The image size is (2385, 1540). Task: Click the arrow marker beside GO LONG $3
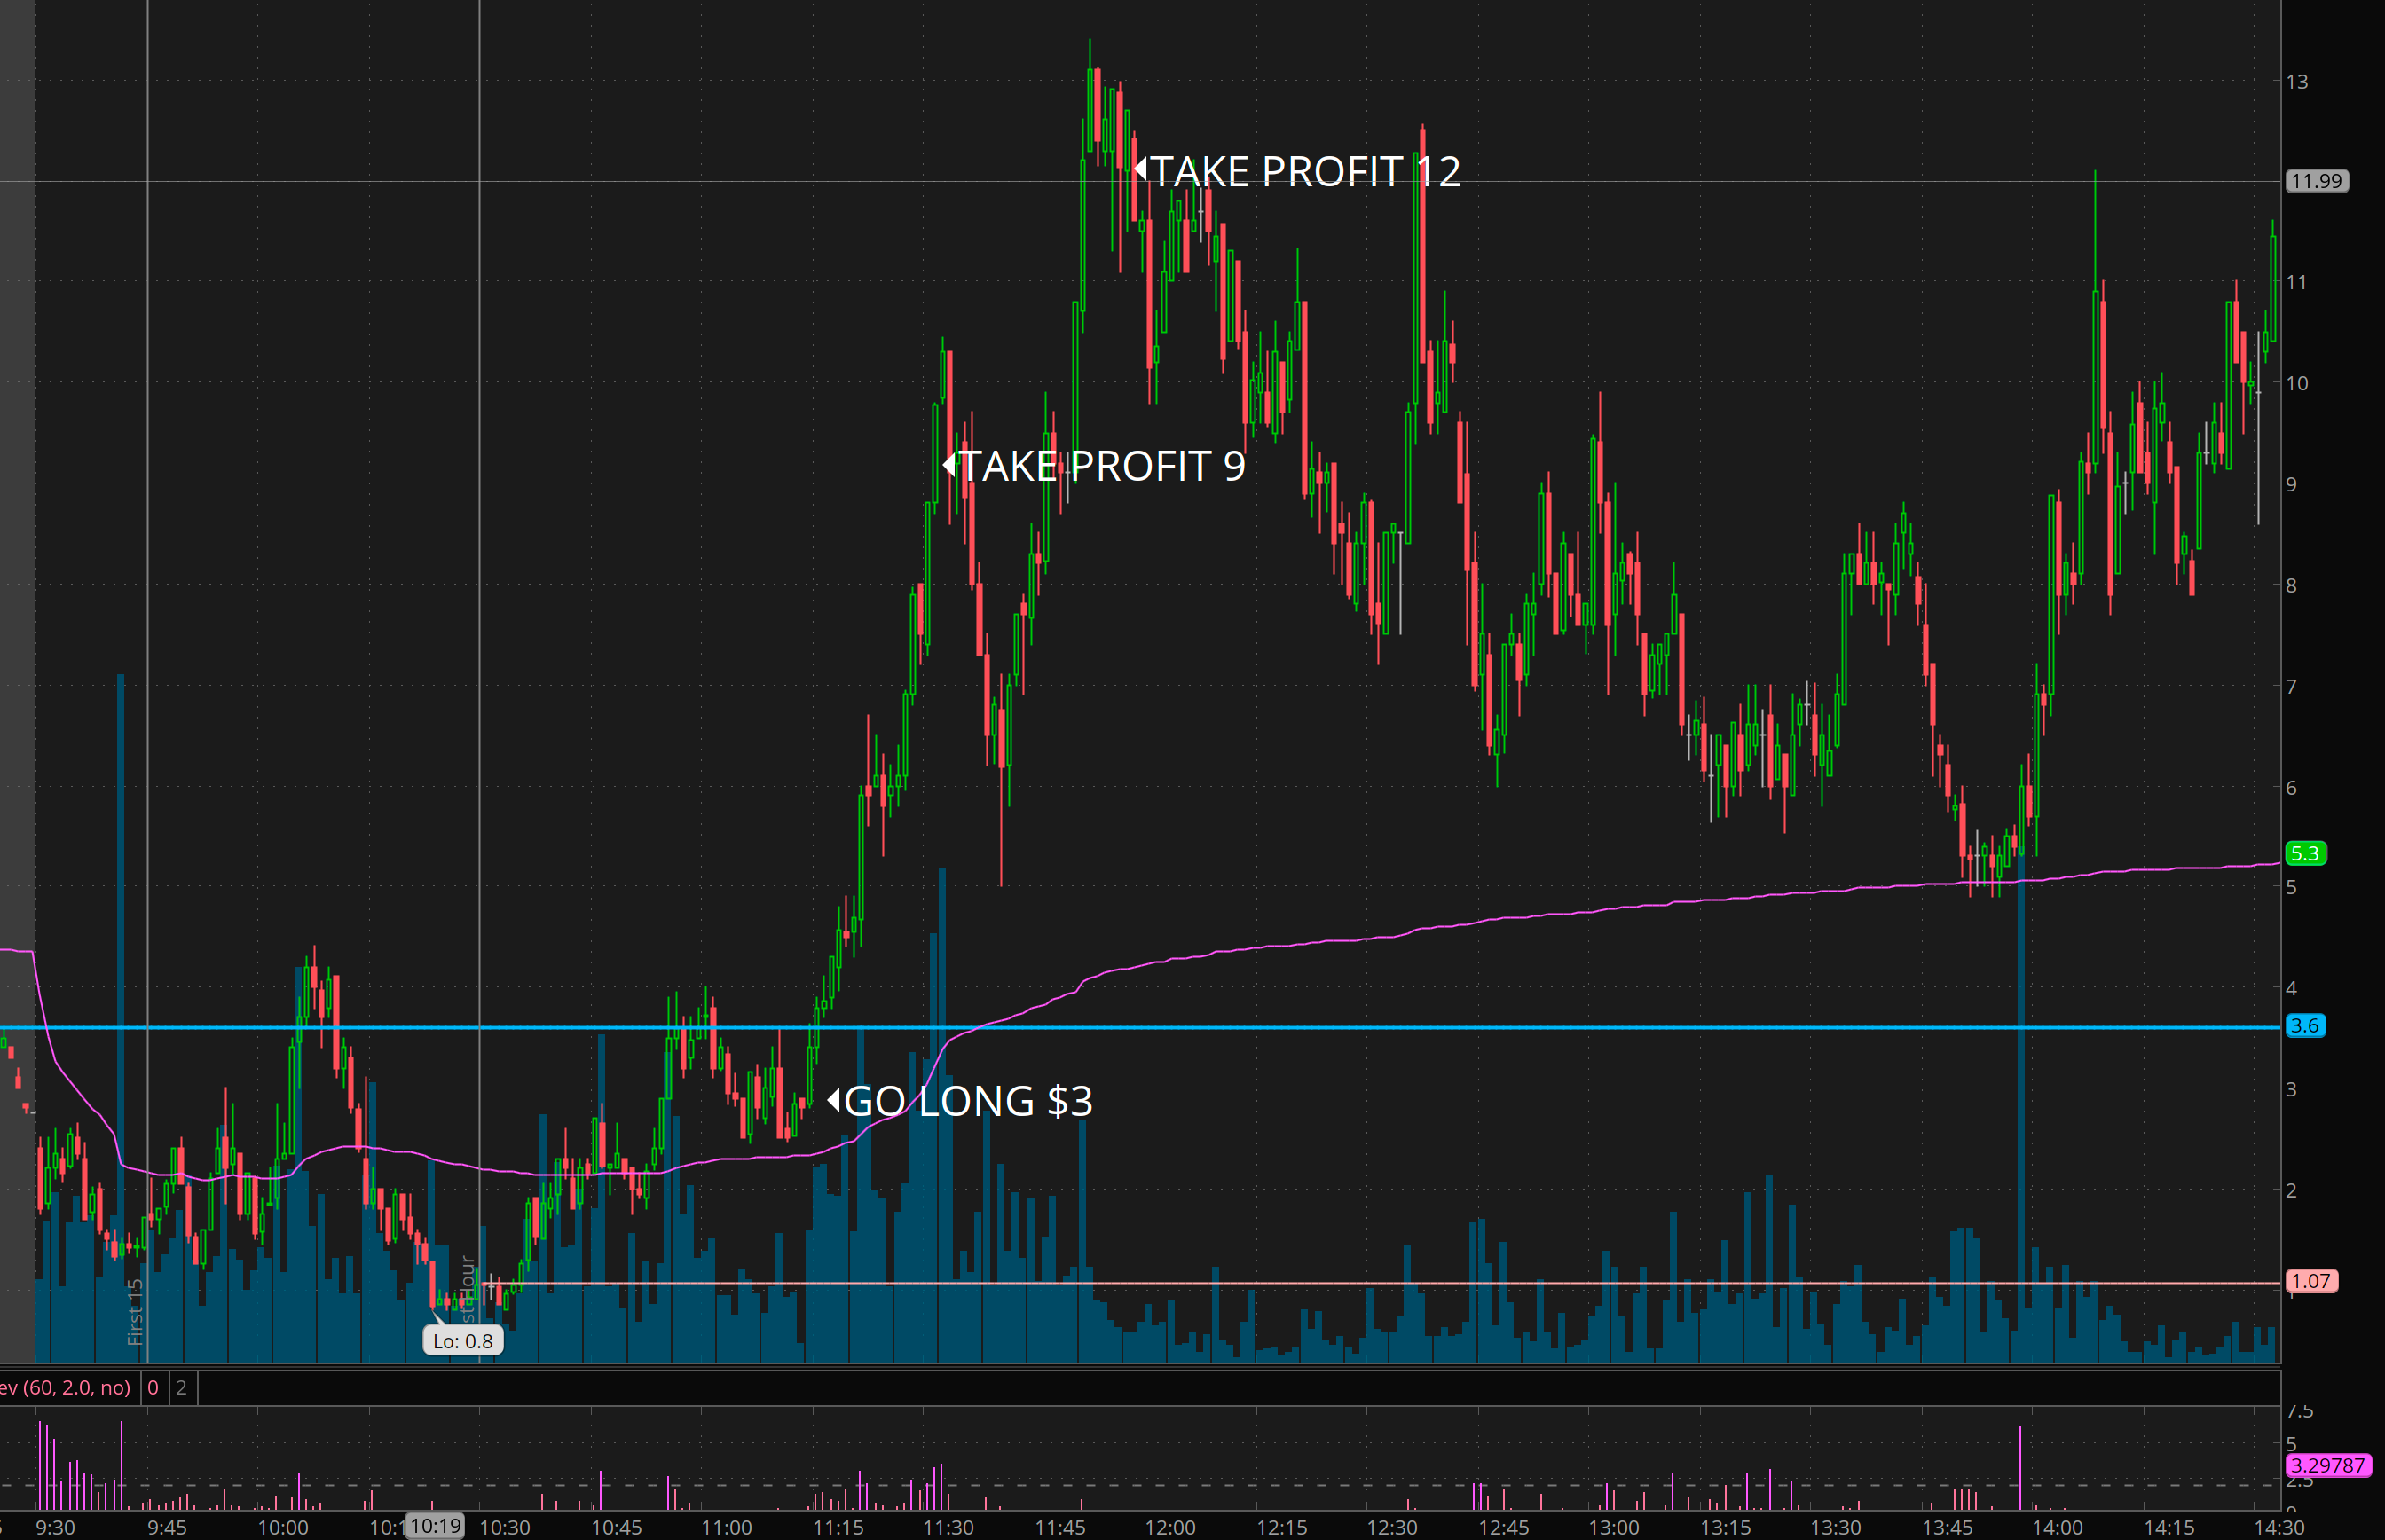coord(833,1100)
